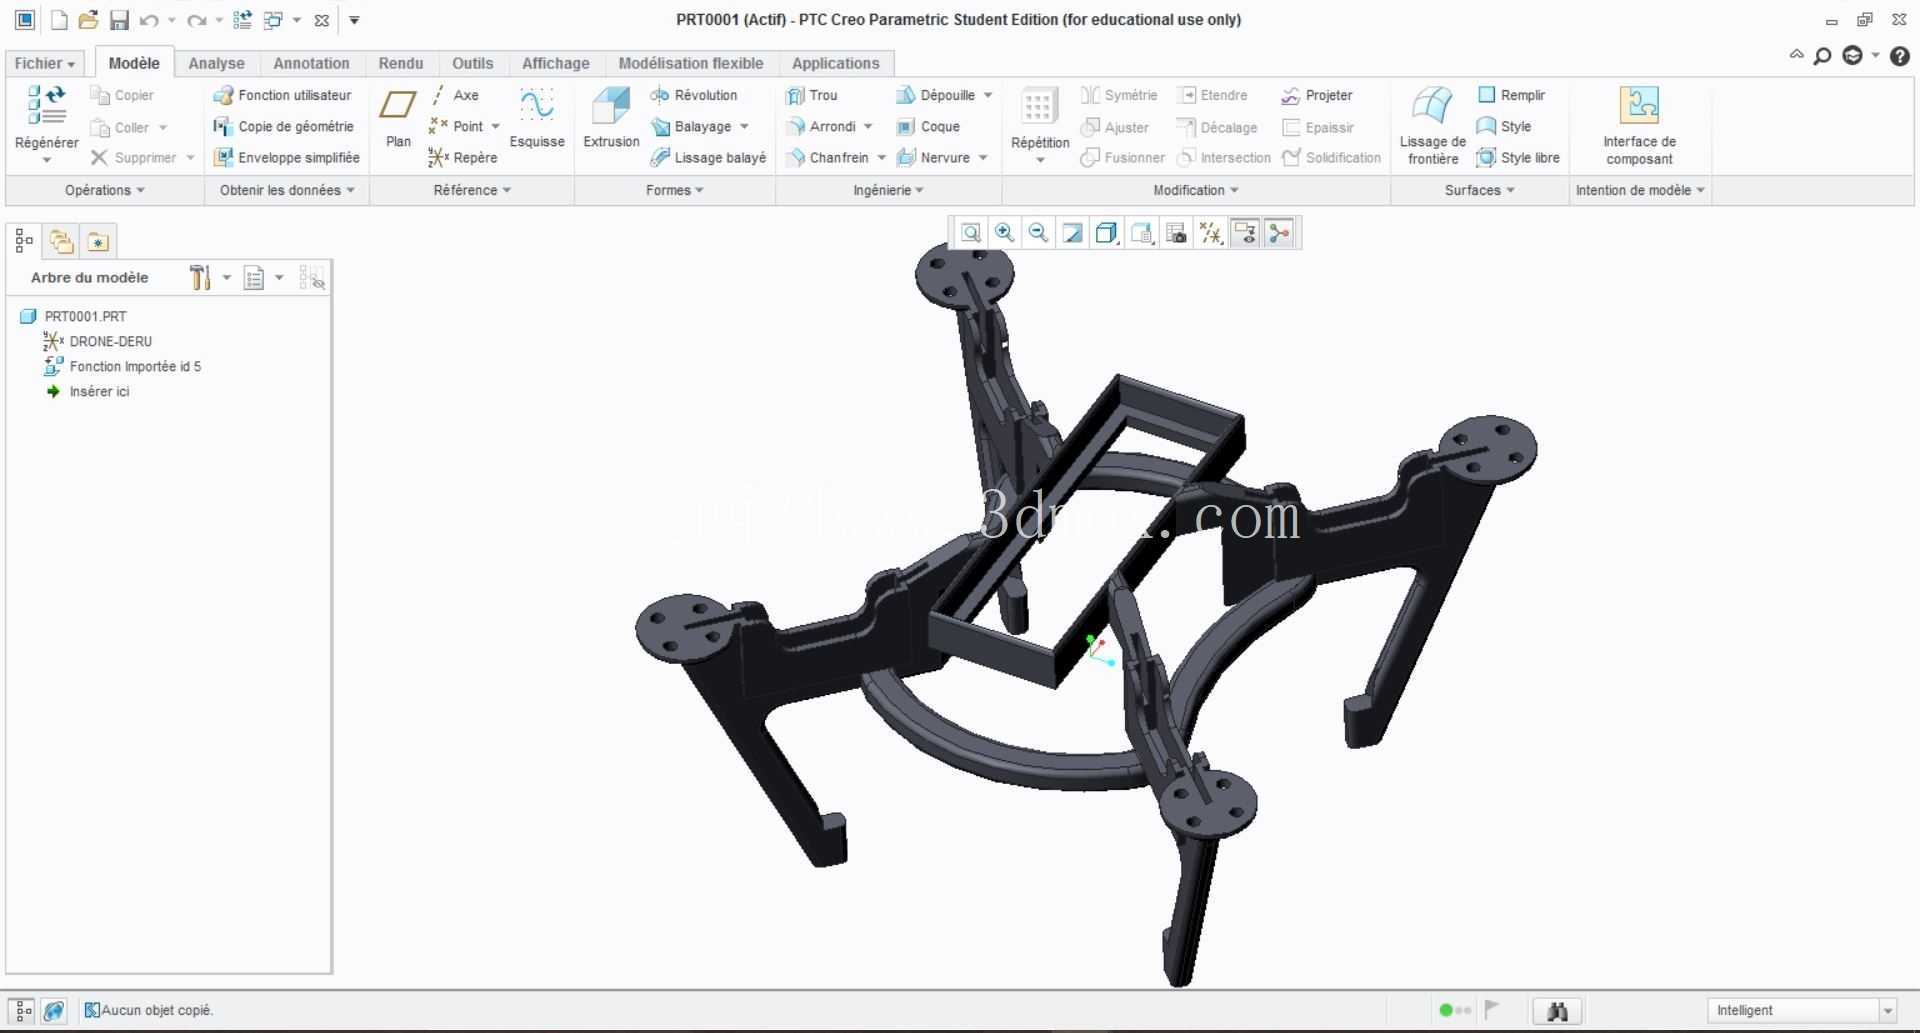Open the Rendu tab

pos(400,63)
